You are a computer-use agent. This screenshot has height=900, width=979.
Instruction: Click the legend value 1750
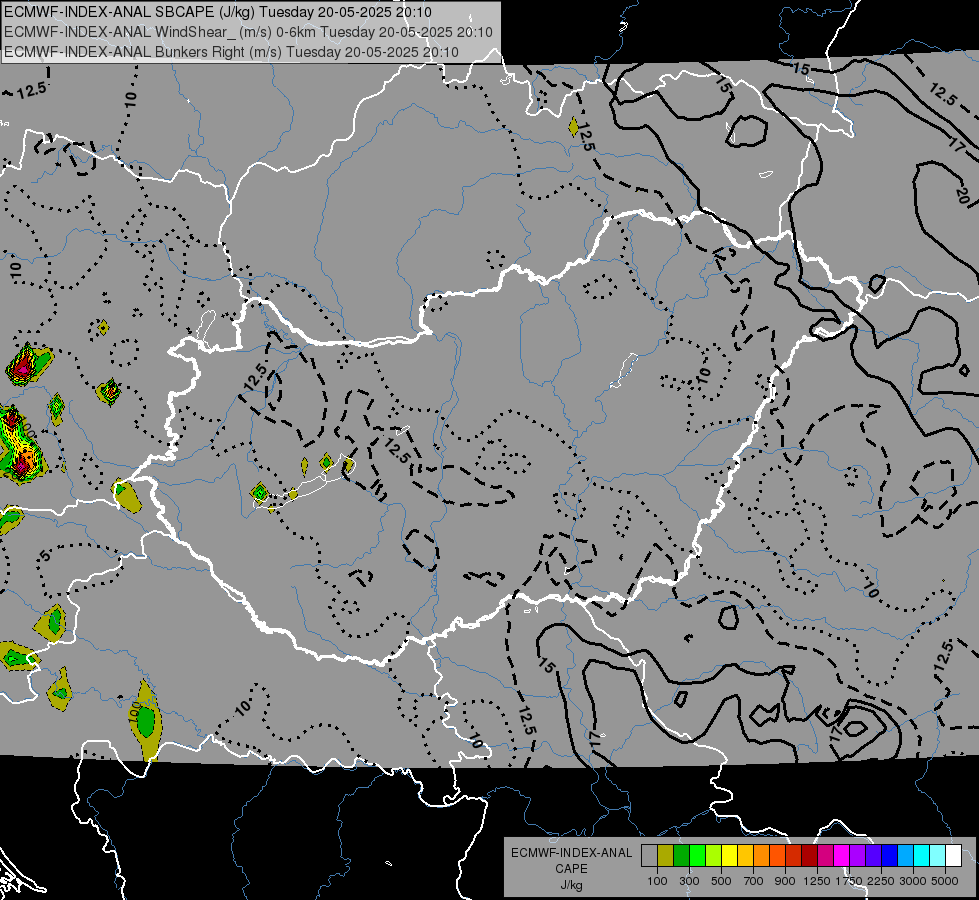click(x=850, y=881)
